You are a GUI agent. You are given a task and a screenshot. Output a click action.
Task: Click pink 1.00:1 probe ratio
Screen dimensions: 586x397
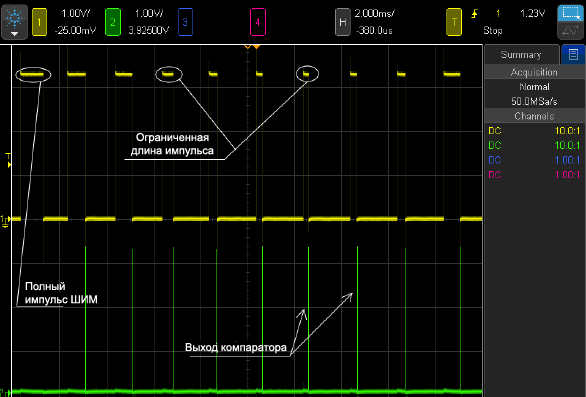567,175
